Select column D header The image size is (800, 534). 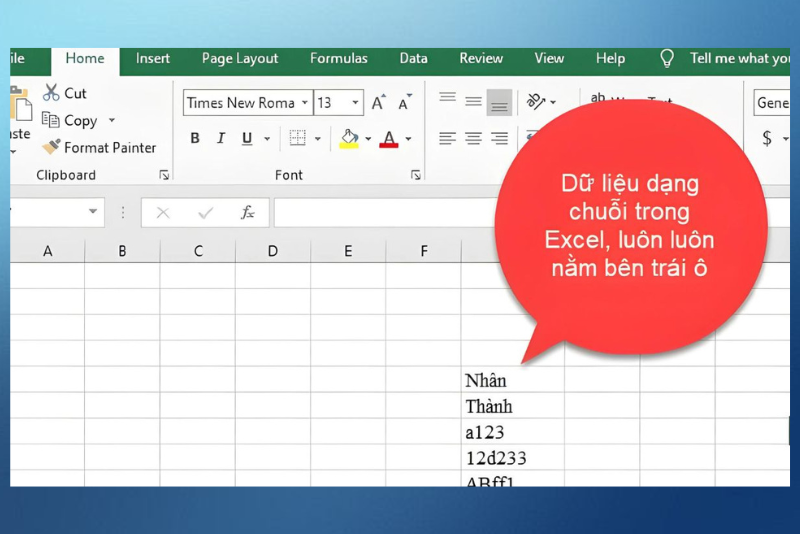[273, 251]
